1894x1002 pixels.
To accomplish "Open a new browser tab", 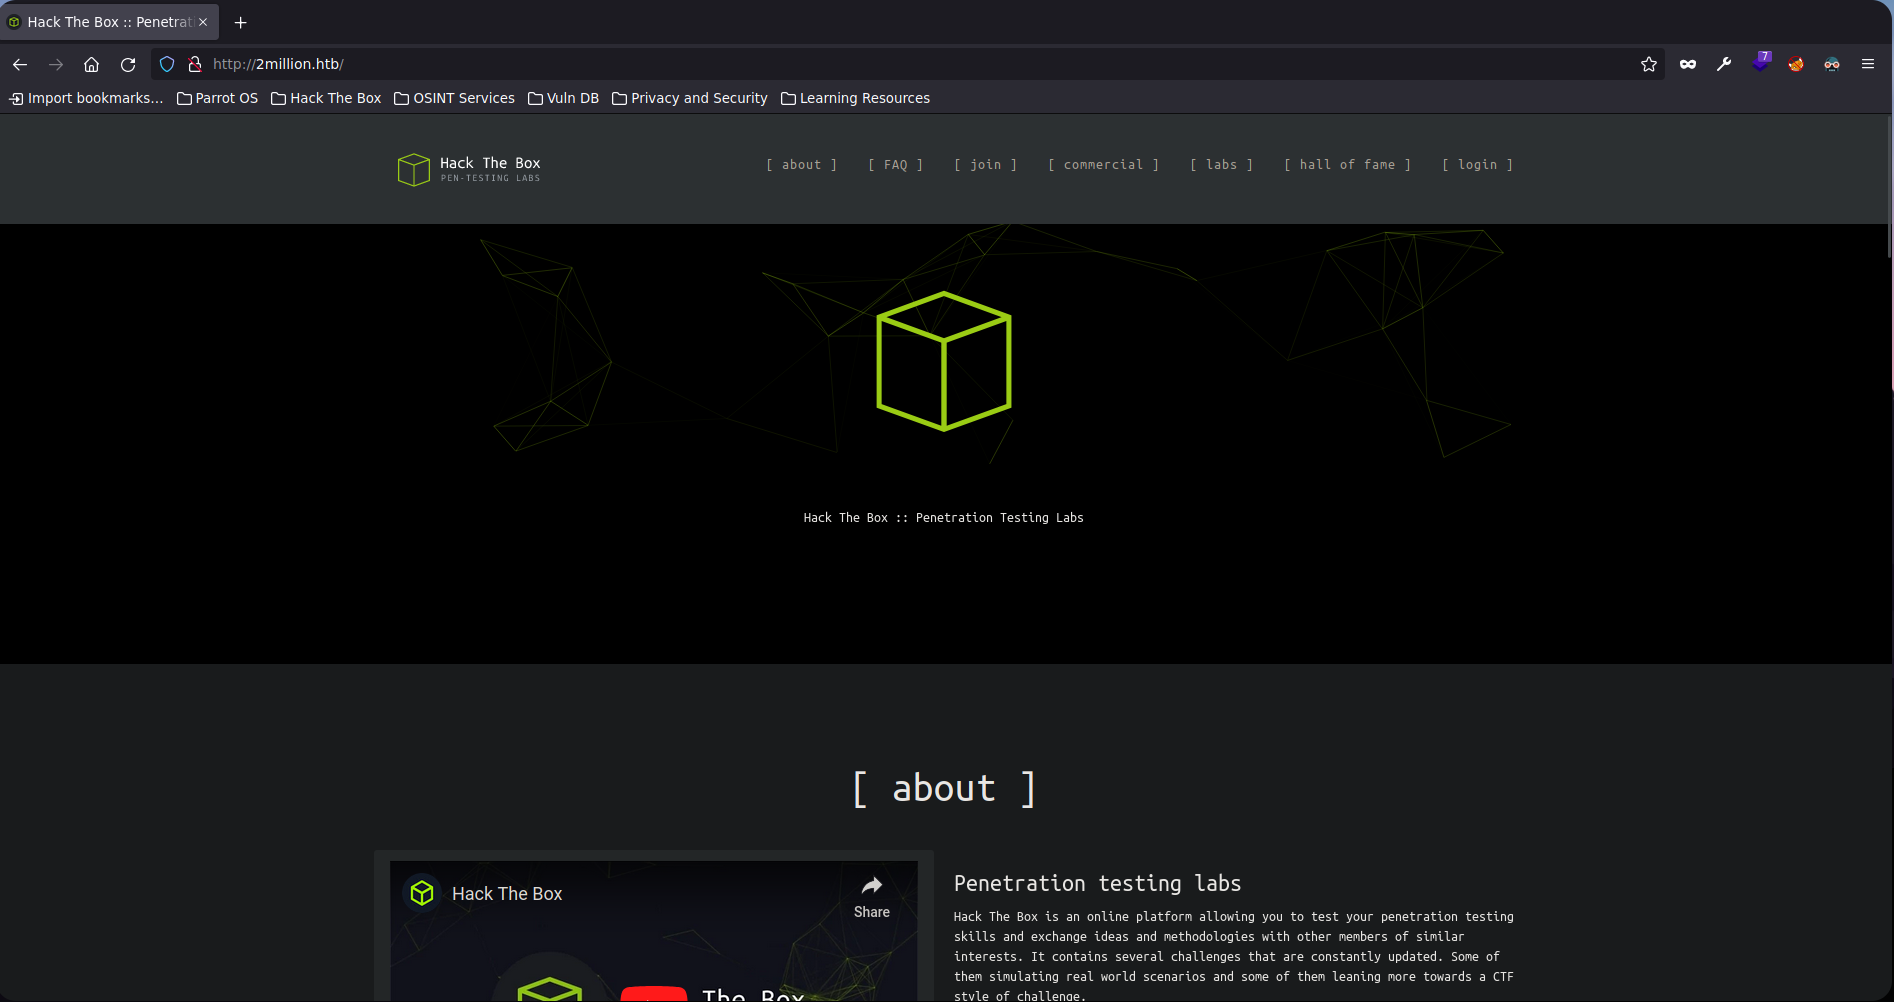I will (240, 22).
